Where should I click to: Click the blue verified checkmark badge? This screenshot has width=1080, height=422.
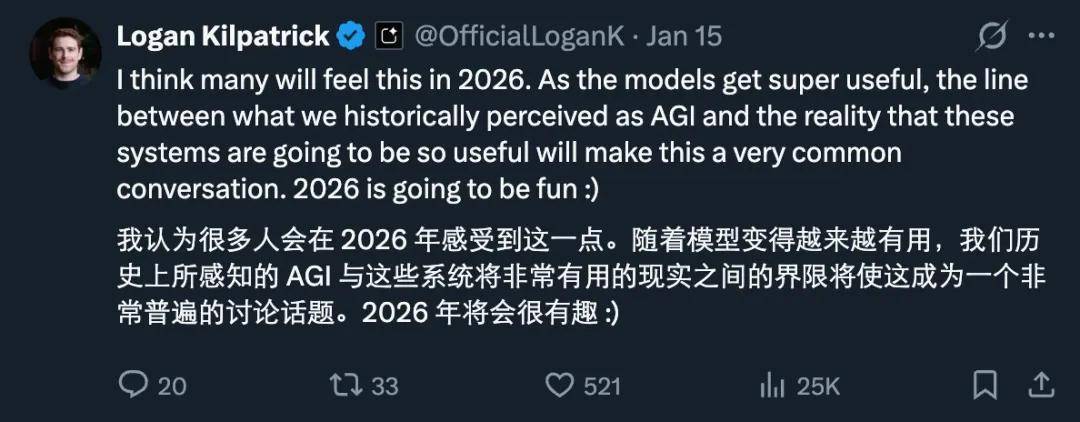351,38
